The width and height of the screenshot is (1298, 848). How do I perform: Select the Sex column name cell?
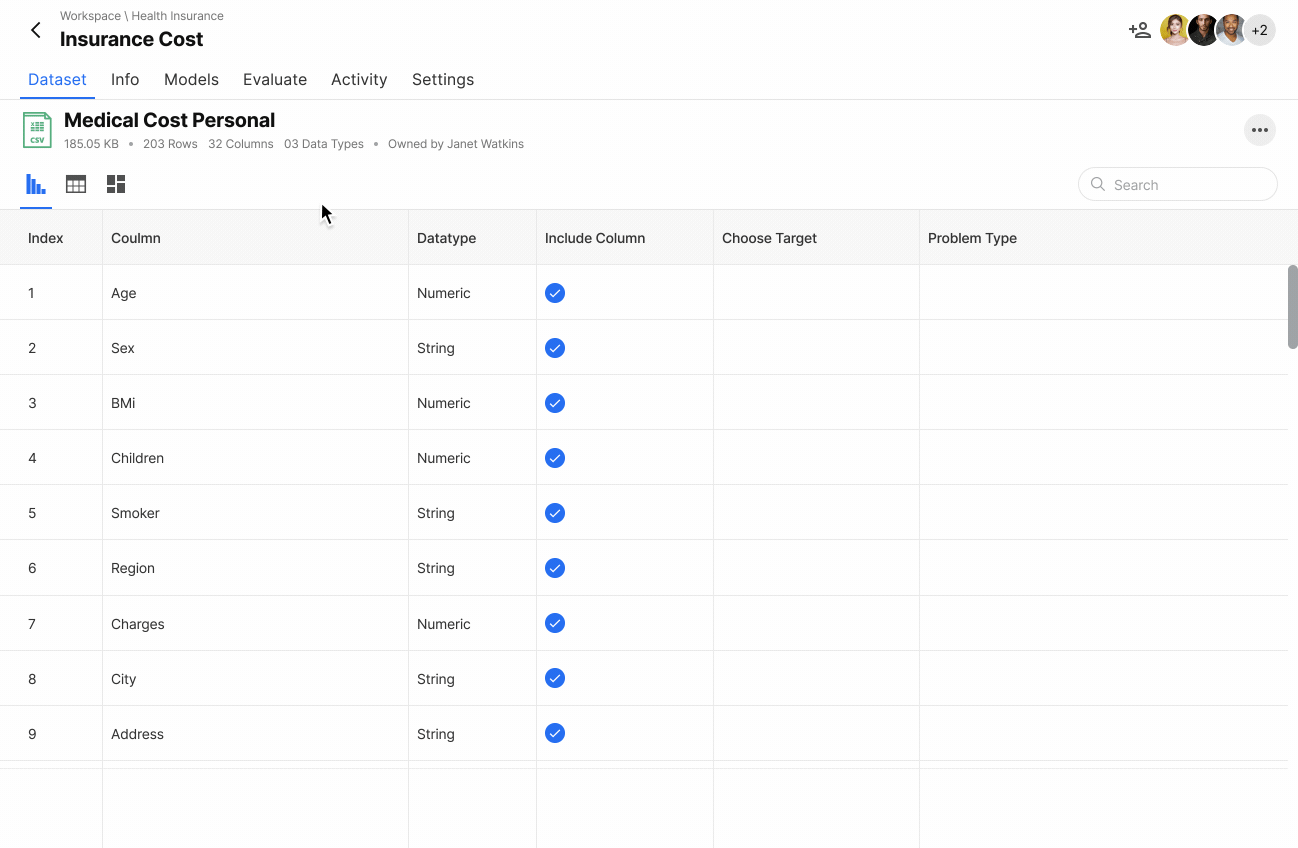click(x=255, y=348)
